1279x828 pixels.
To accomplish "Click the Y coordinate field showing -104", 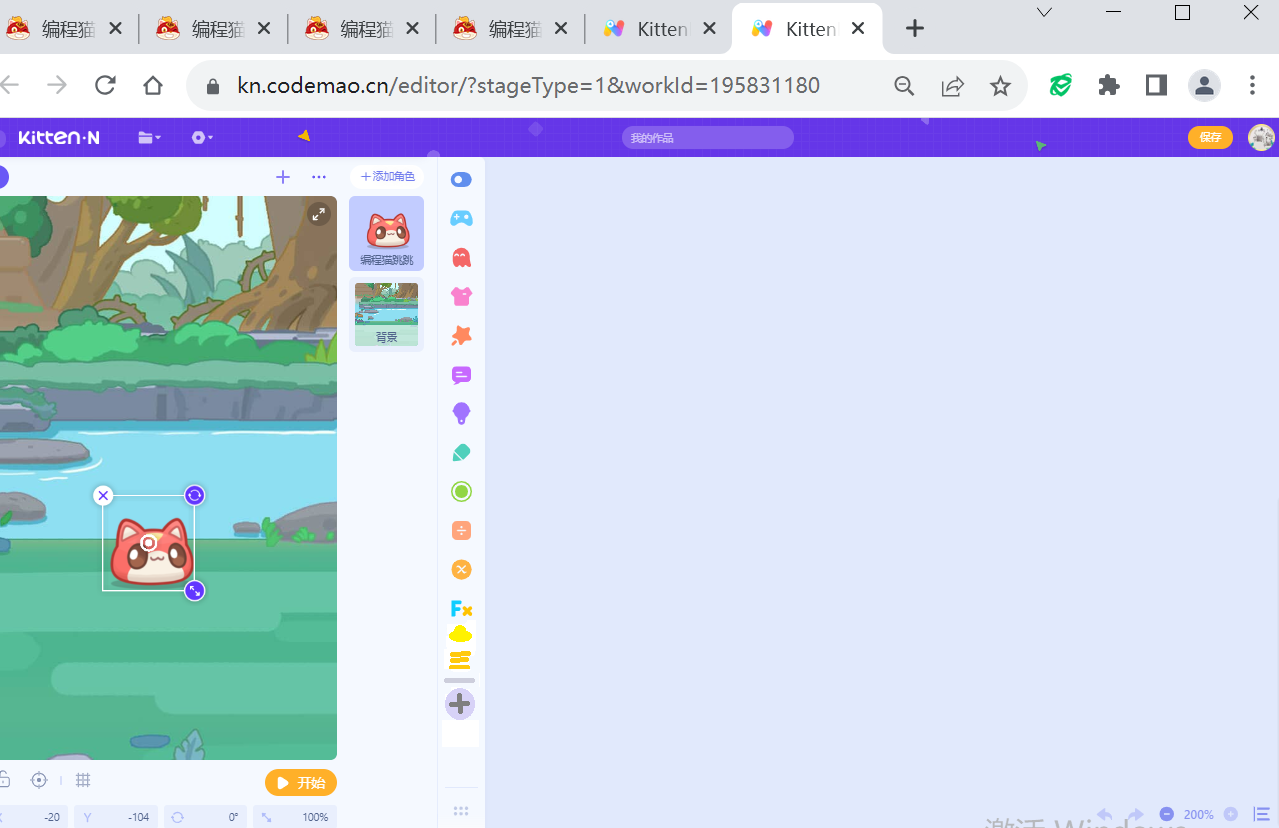I will [116, 817].
